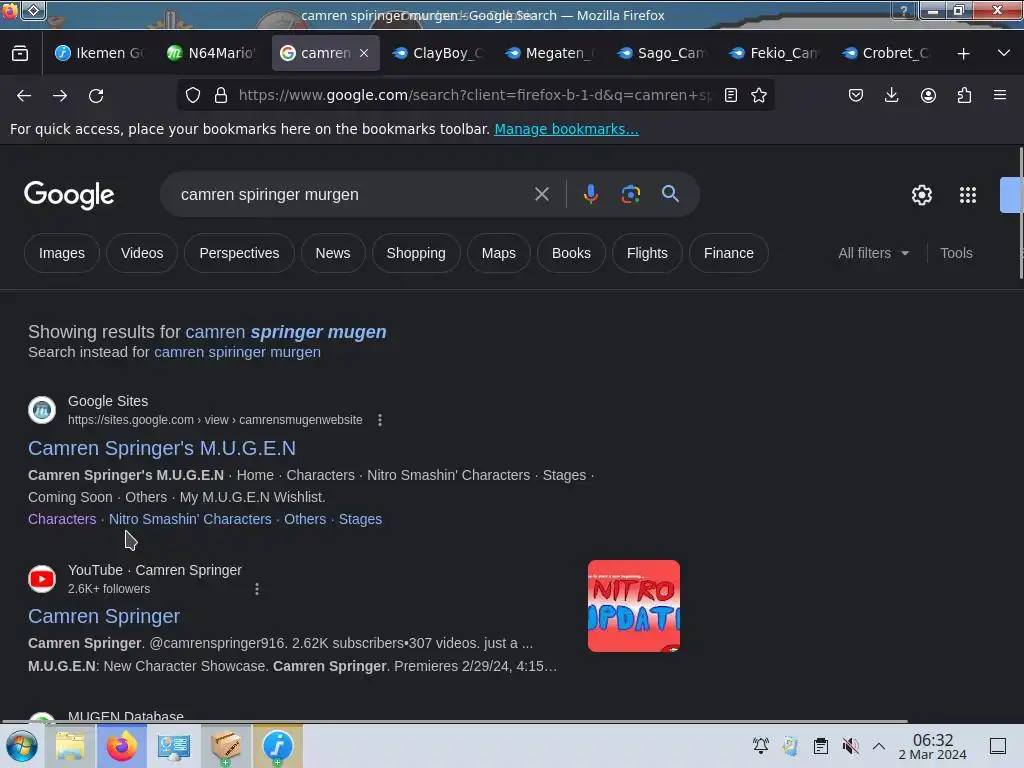The height and width of the screenshot is (768, 1024).
Task: Open the Start menu button
Action: 22,746
